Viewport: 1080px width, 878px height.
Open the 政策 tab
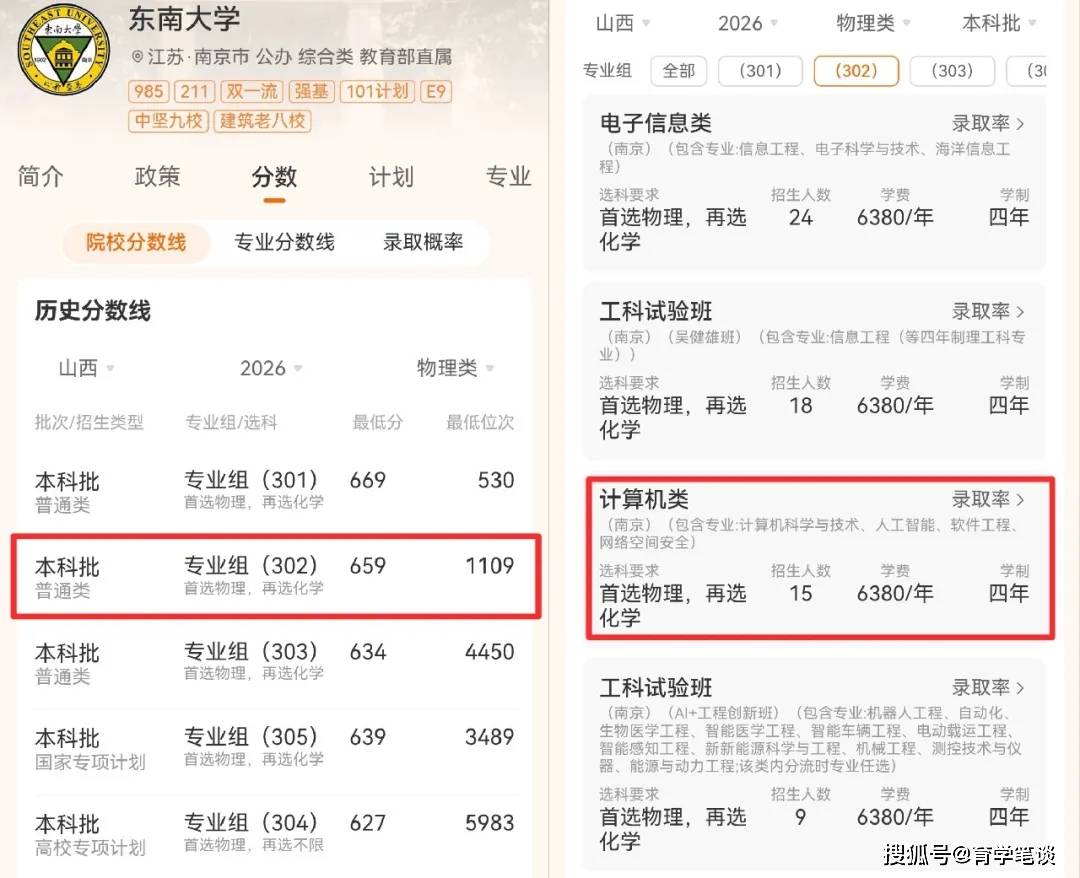pos(158,176)
